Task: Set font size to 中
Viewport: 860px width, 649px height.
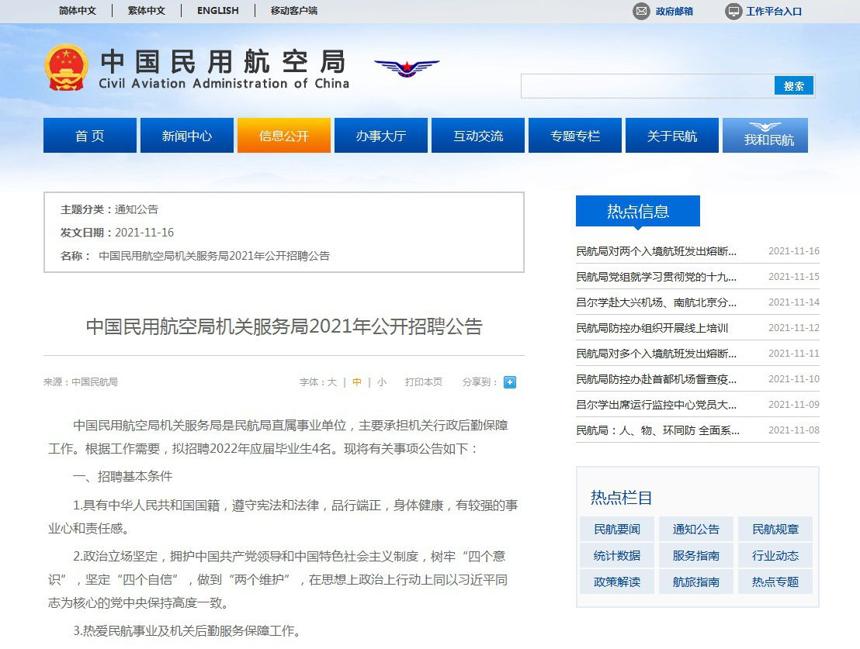Action: (x=357, y=382)
